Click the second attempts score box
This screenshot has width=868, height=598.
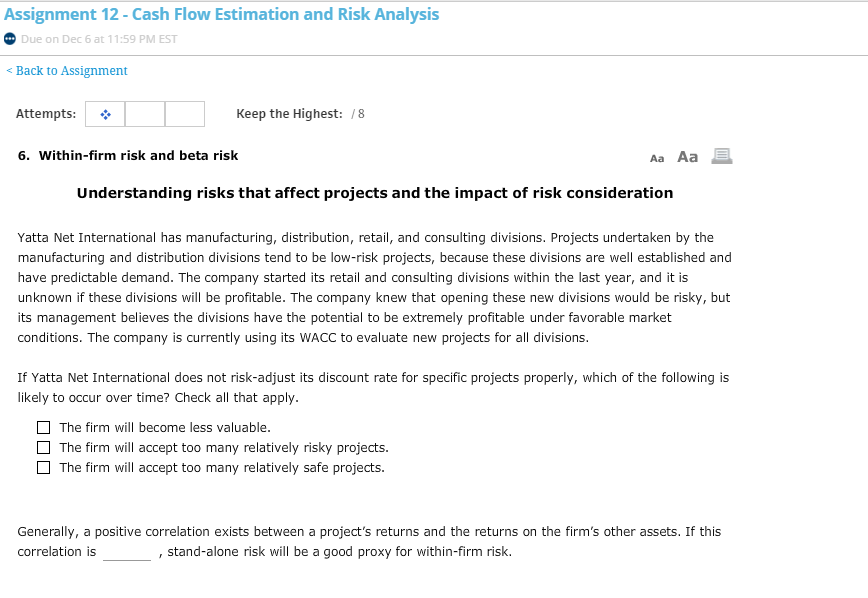[144, 113]
